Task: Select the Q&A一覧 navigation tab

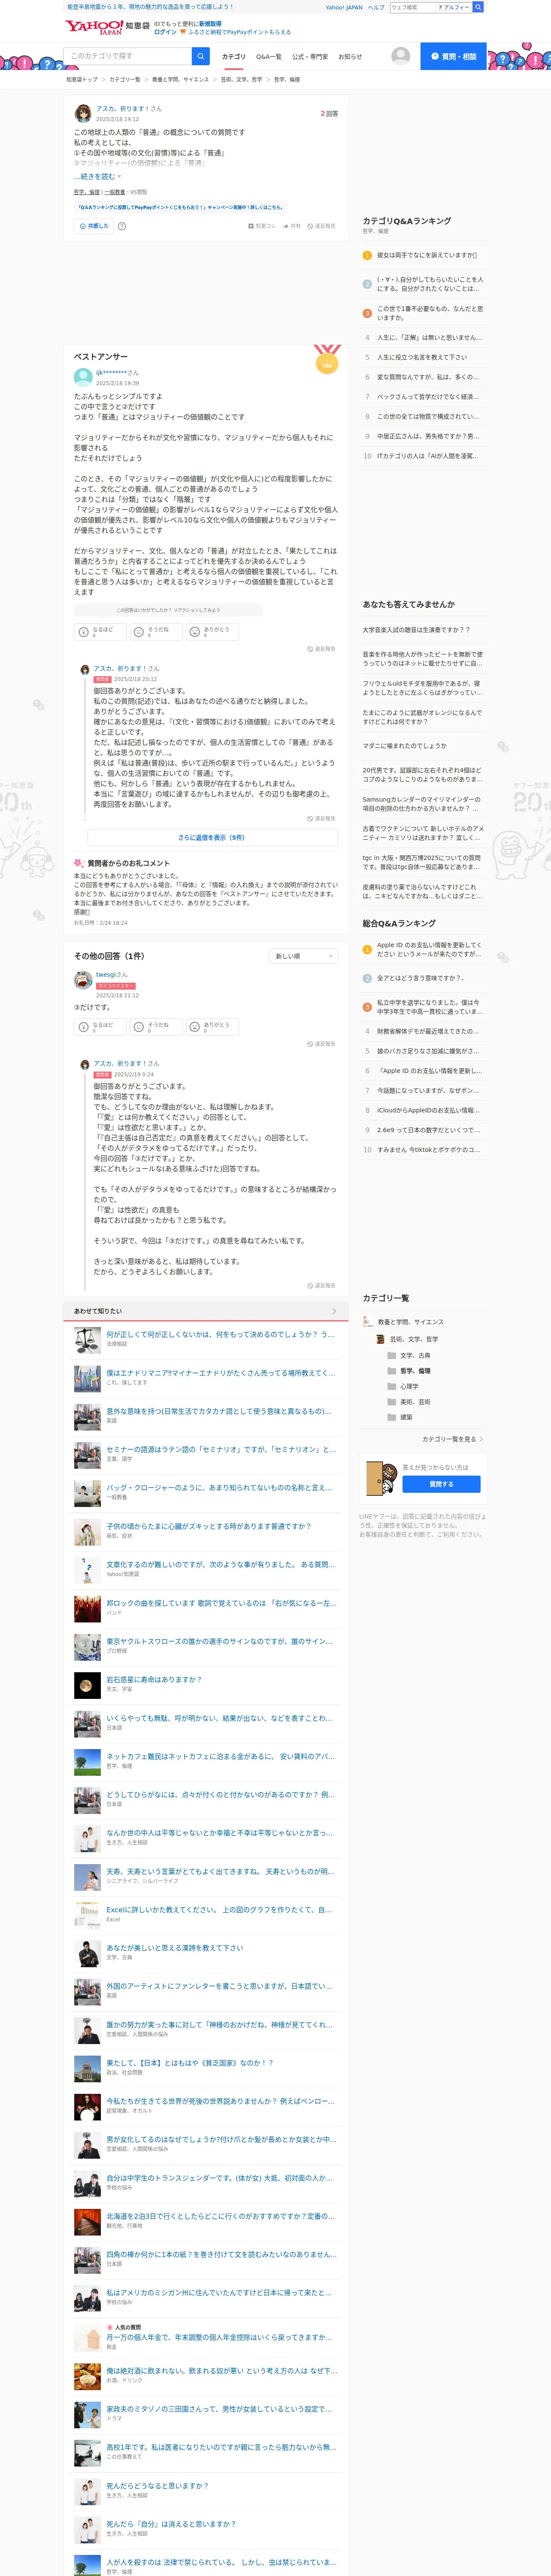Action: click(269, 57)
